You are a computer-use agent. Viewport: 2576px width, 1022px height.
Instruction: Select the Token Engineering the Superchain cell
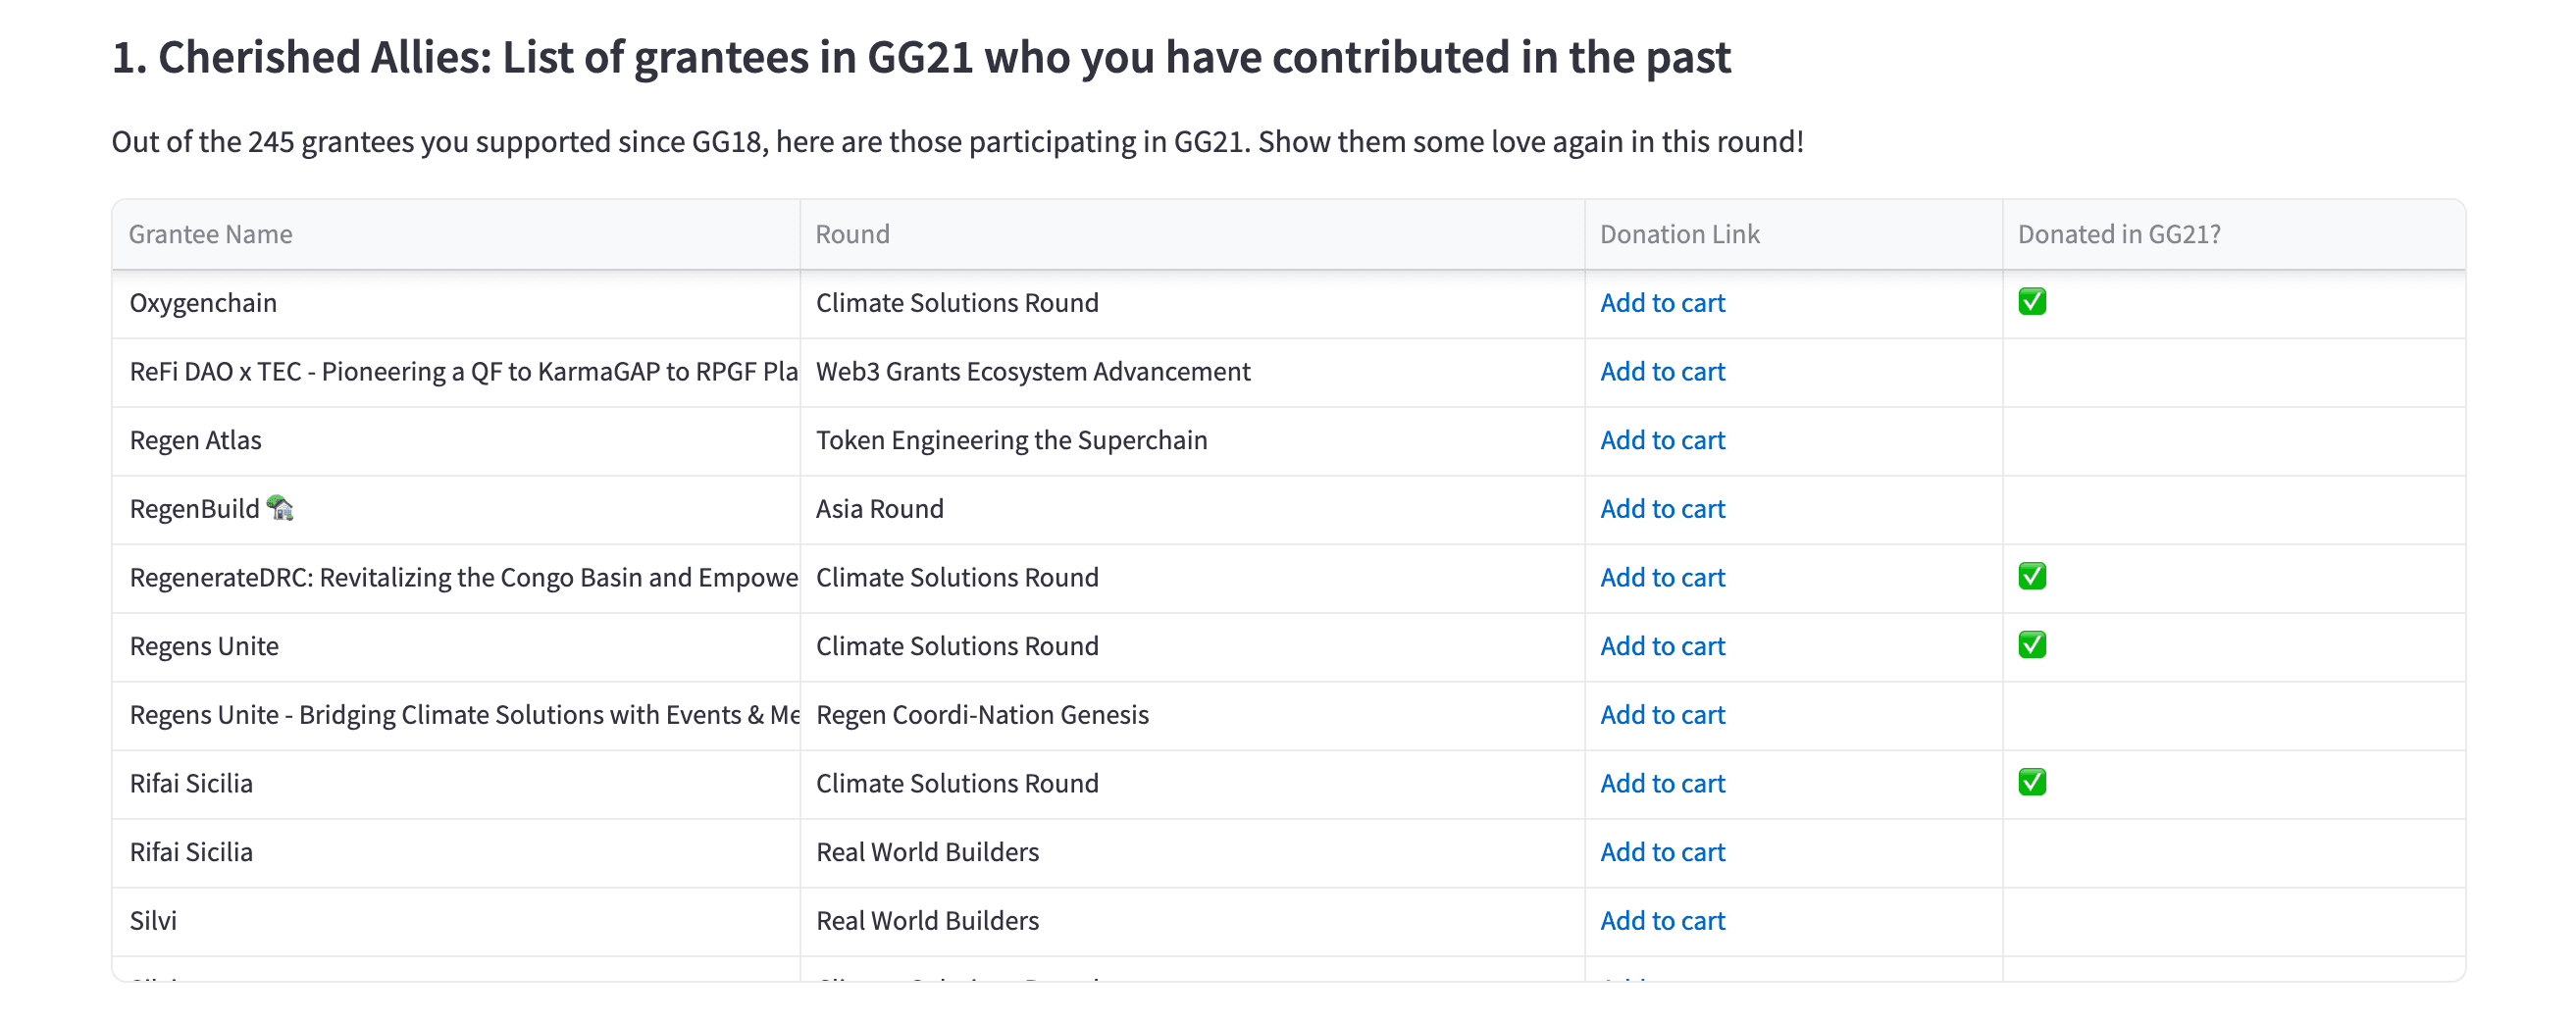1011,441
